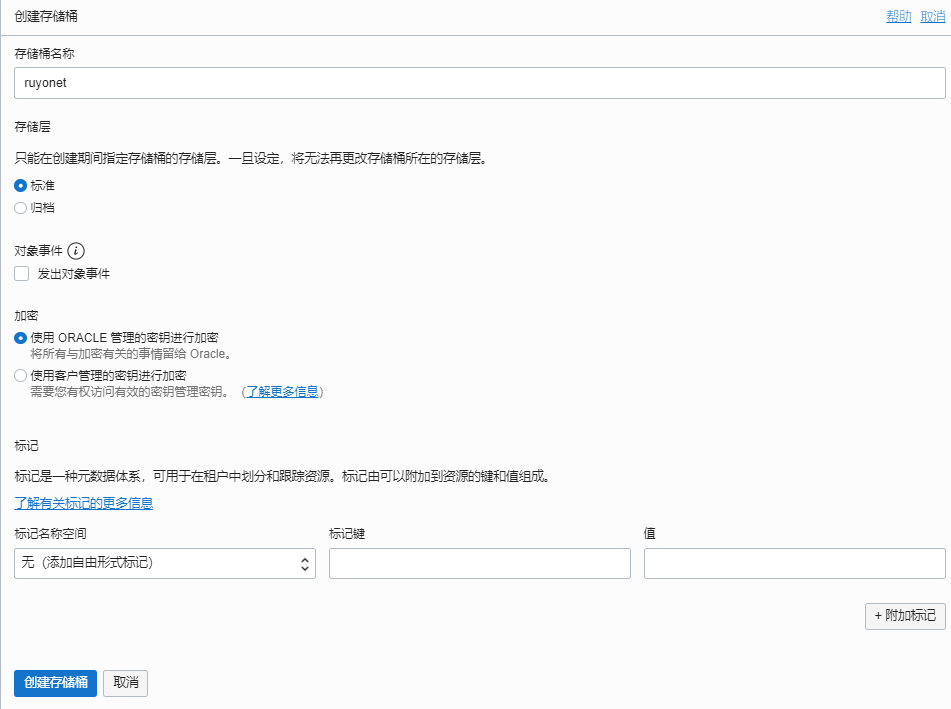951x709 pixels.
Task: Select the 标准 storage tier radio button
Action: click(x=21, y=186)
